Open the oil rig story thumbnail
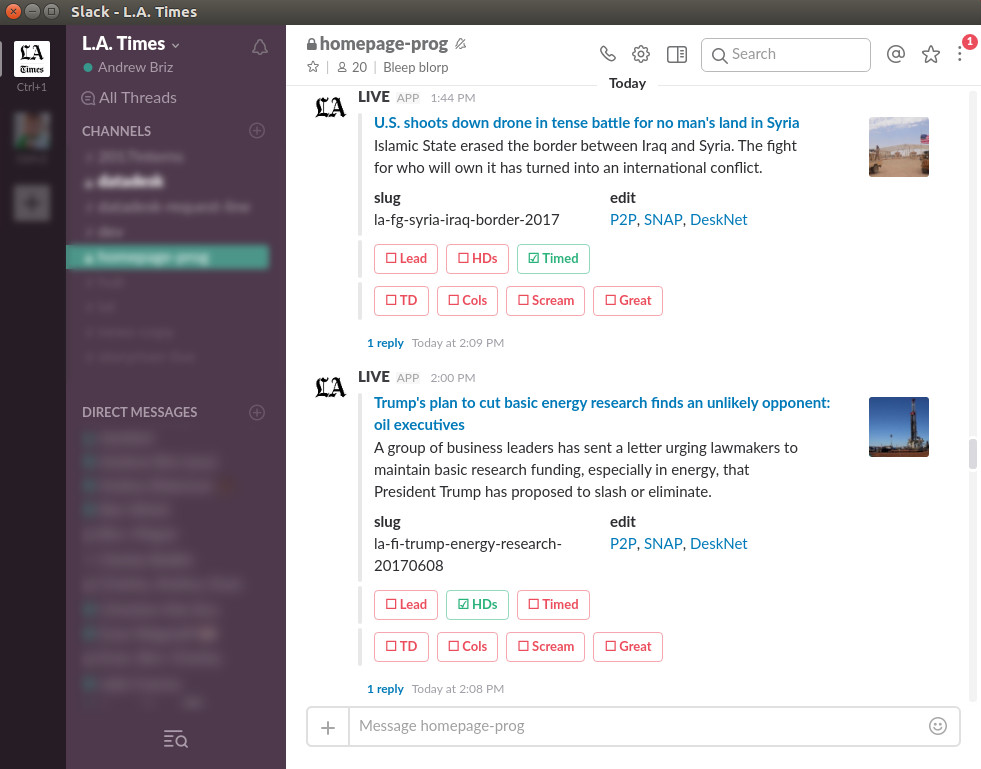Screen dimensions: 981x769 point(898,427)
